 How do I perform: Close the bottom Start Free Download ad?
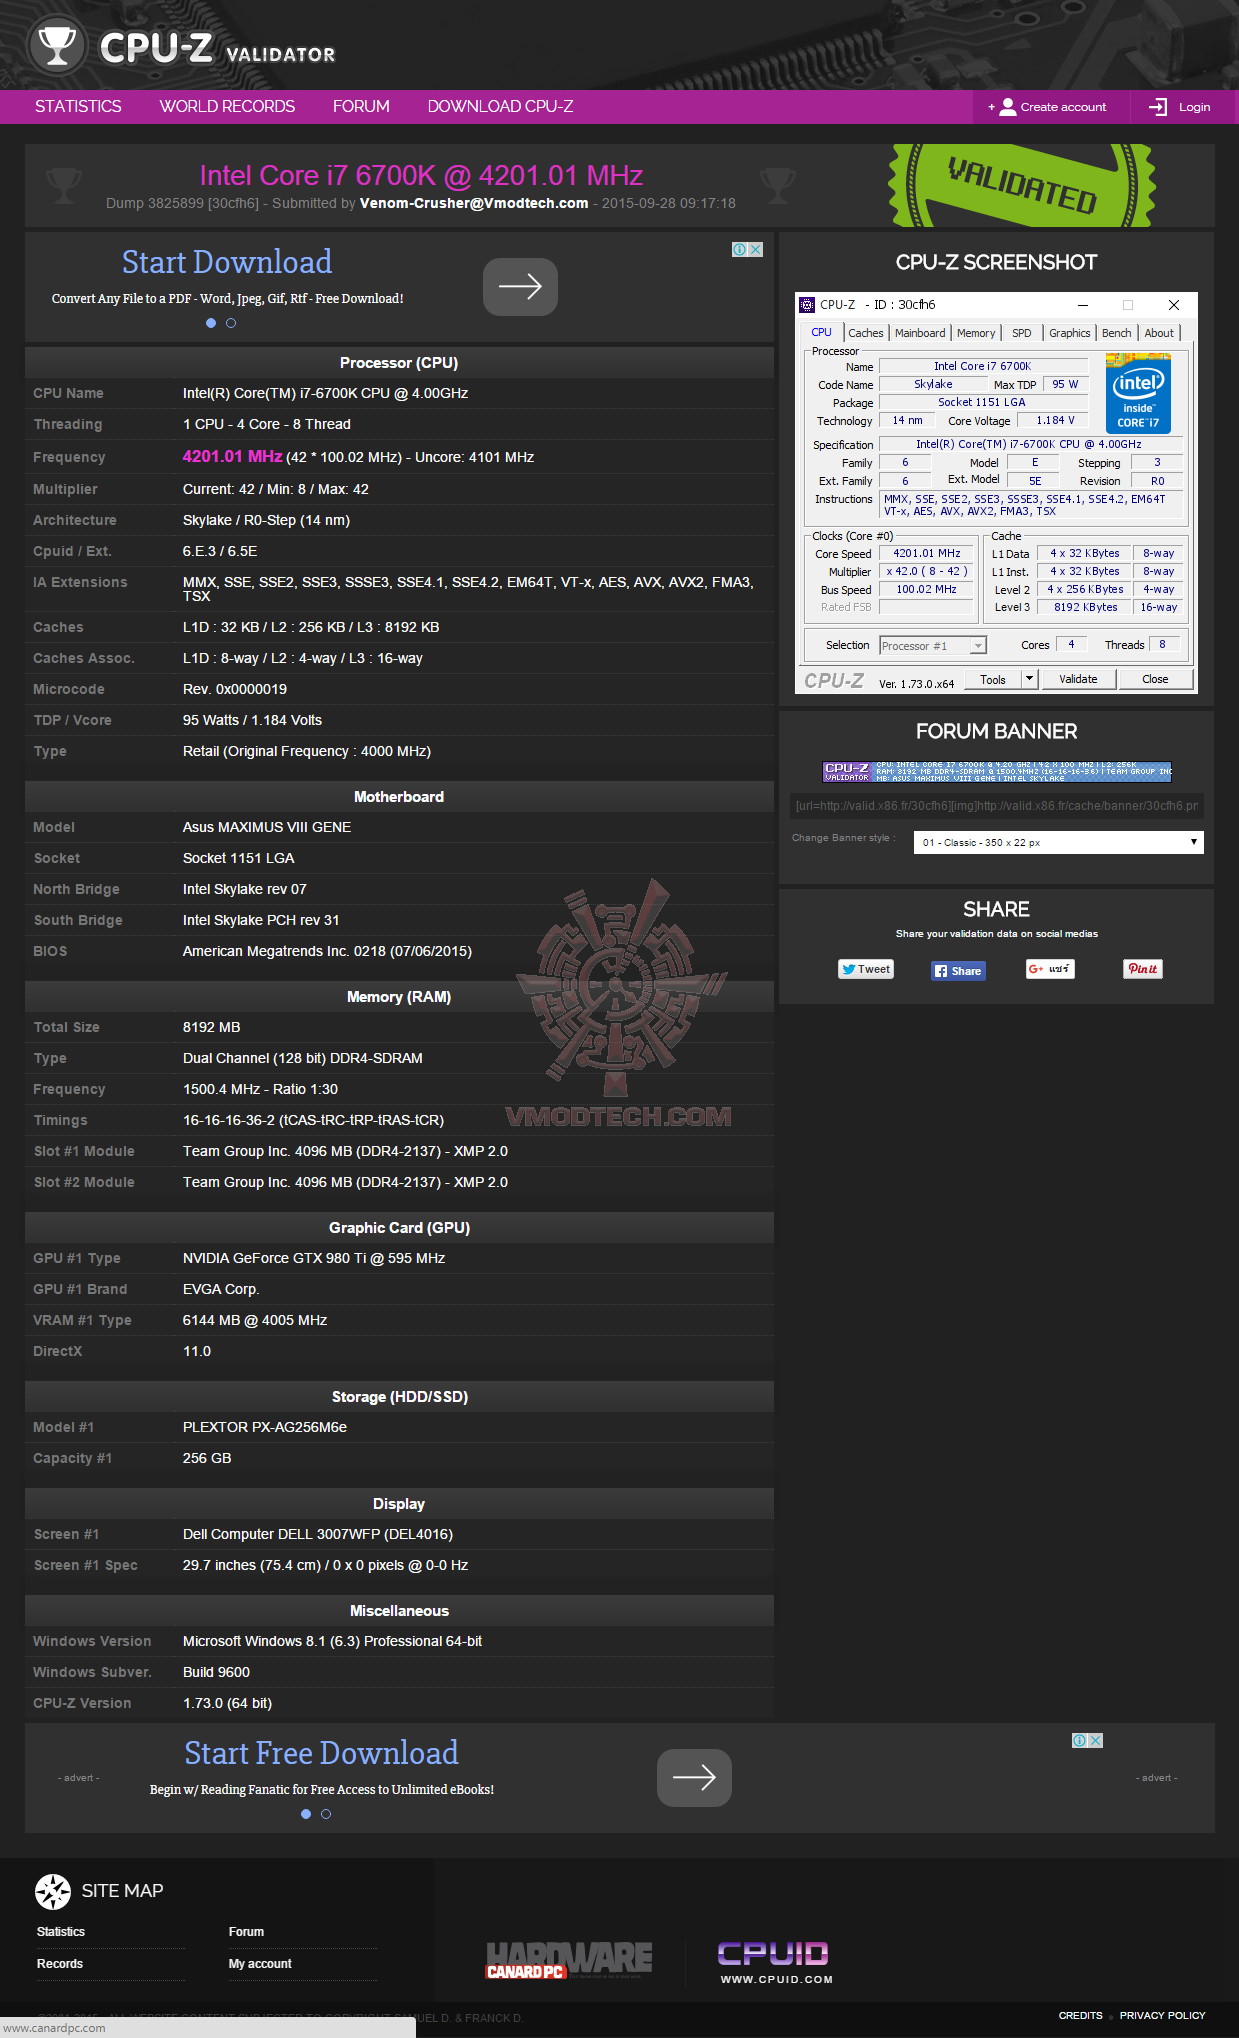(x=1096, y=1740)
